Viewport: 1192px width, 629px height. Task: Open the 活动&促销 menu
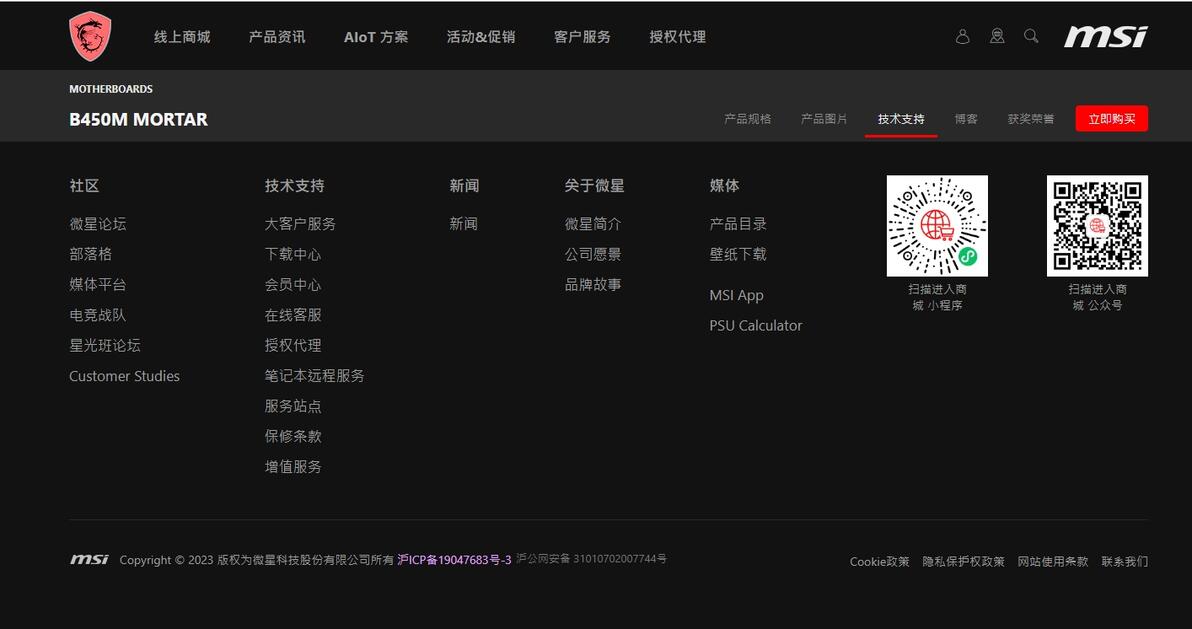coord(480,37)
